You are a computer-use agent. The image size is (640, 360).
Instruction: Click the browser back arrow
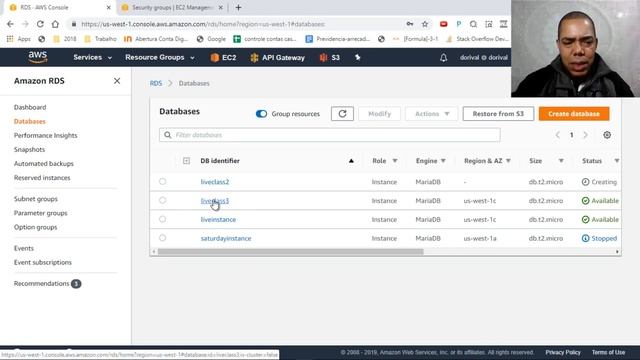click(x=10, y=24)
